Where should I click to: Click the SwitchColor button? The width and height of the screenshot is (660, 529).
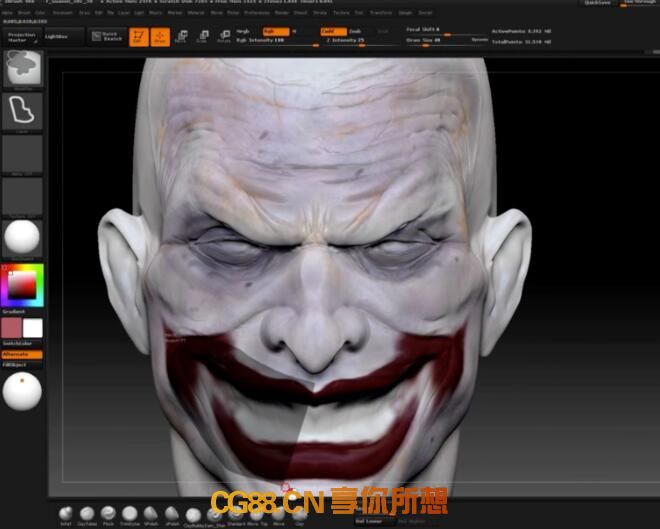(x=17, y=344)
